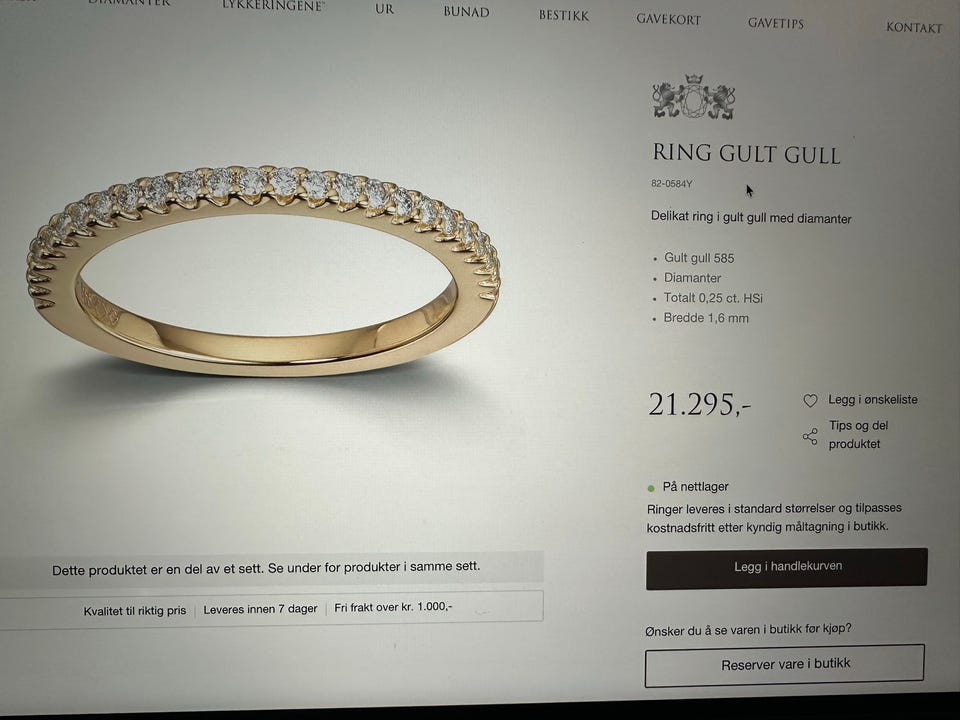Click Tips og del produktet link

click(858, 435)
